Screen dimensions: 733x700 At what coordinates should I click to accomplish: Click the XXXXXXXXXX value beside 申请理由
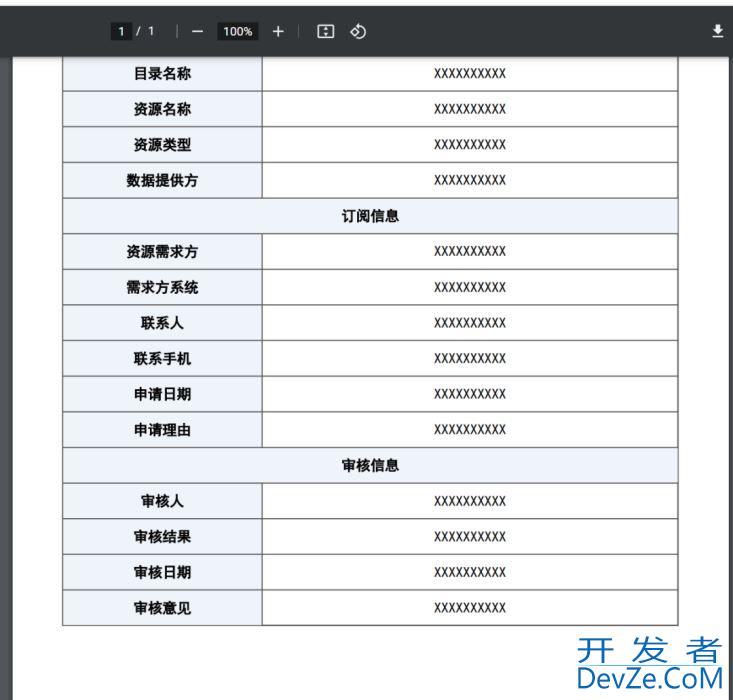coord(470,429)
